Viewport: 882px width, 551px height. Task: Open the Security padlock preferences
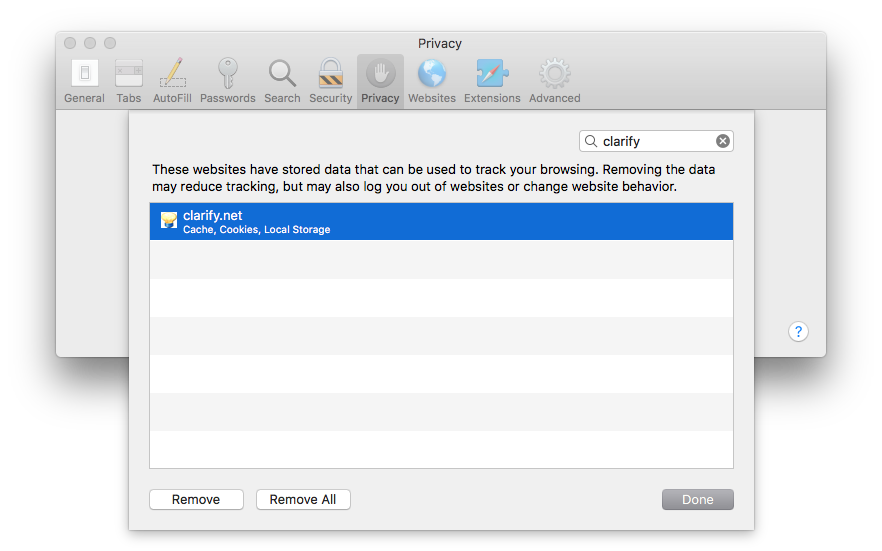[330, 81]
